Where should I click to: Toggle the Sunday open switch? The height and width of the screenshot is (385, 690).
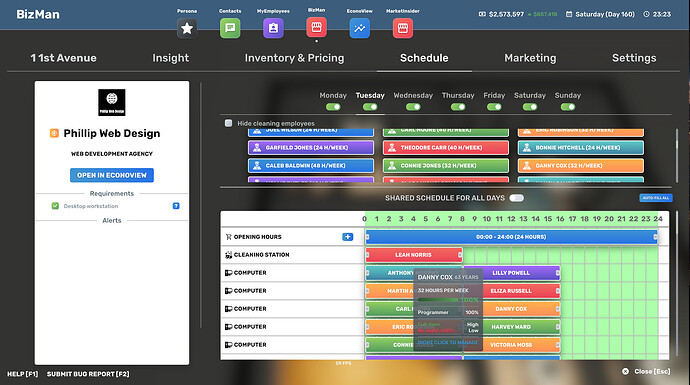pyautogui.click(x=568, y=107)
